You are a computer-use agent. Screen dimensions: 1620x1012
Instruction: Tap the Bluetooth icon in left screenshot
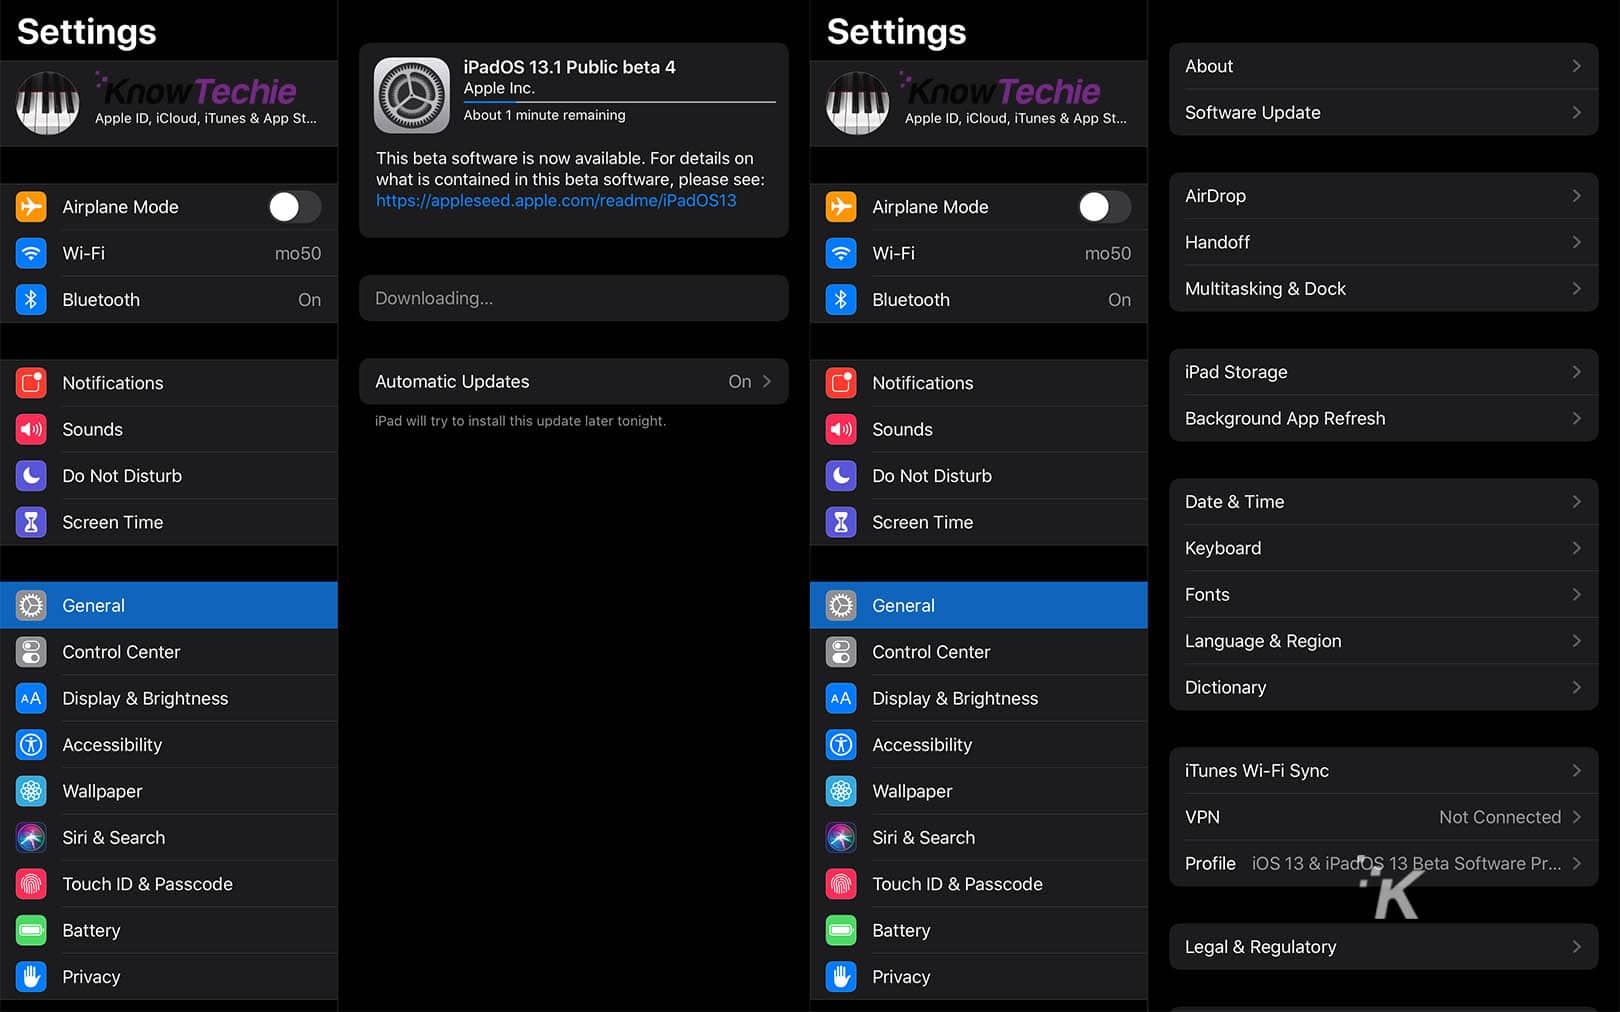[31, 299]
